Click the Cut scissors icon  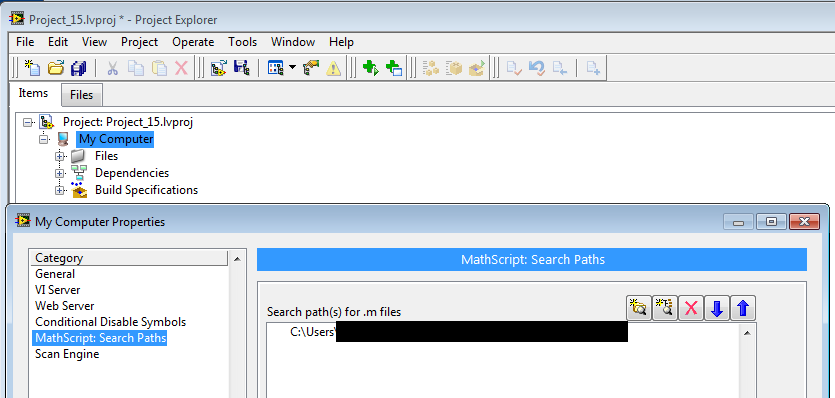[x=112, y=68]
